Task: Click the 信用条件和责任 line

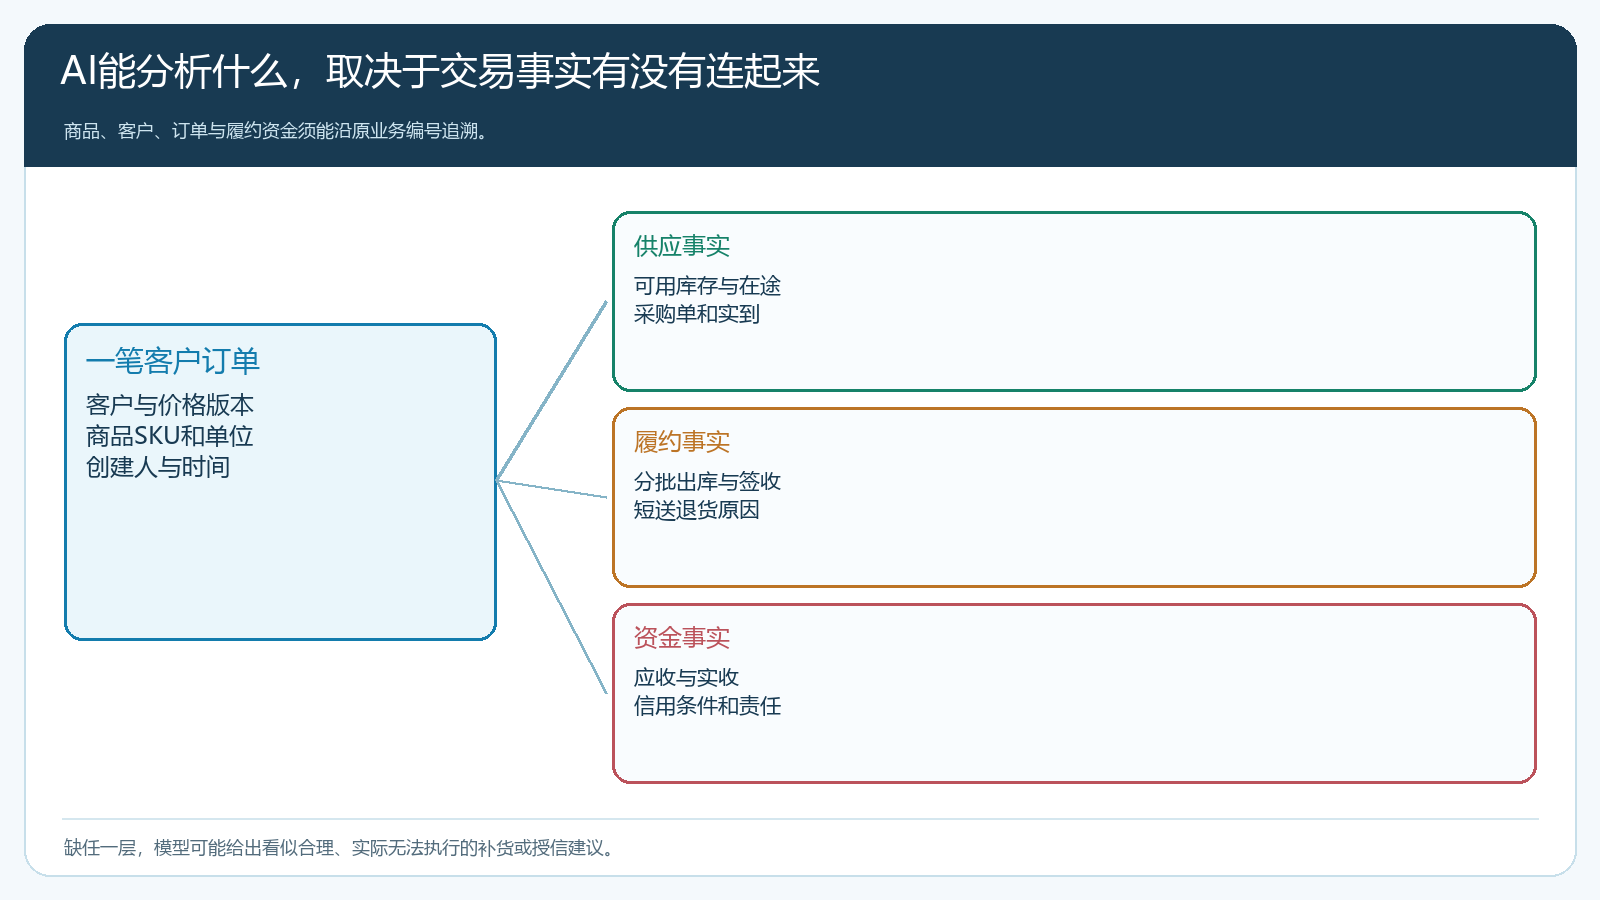Action: pos(707,706)
